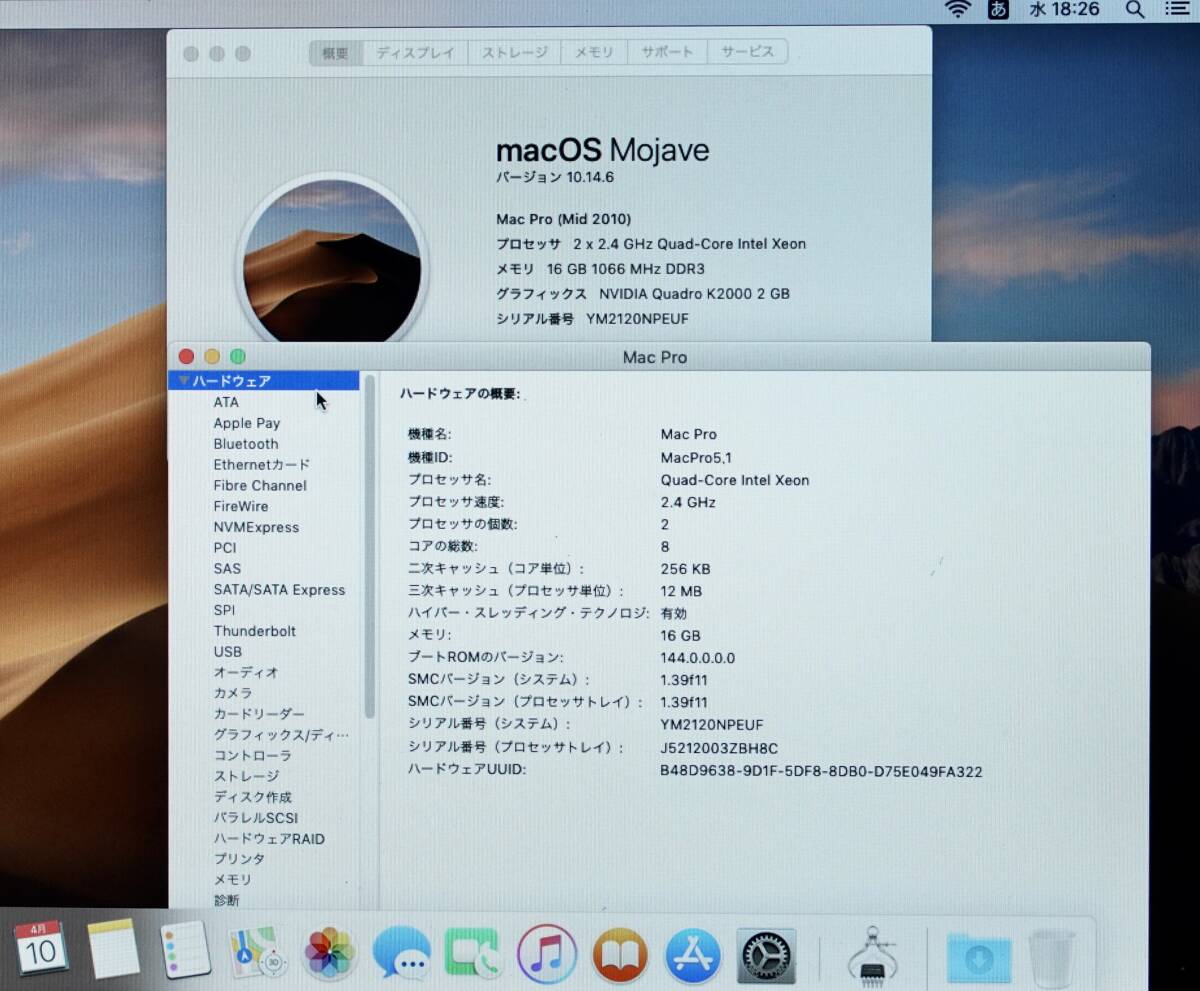Select グラフィックス/ディ… in the sidebar
This screenshot has height=991, width=1200.
(x=281, y=735)
